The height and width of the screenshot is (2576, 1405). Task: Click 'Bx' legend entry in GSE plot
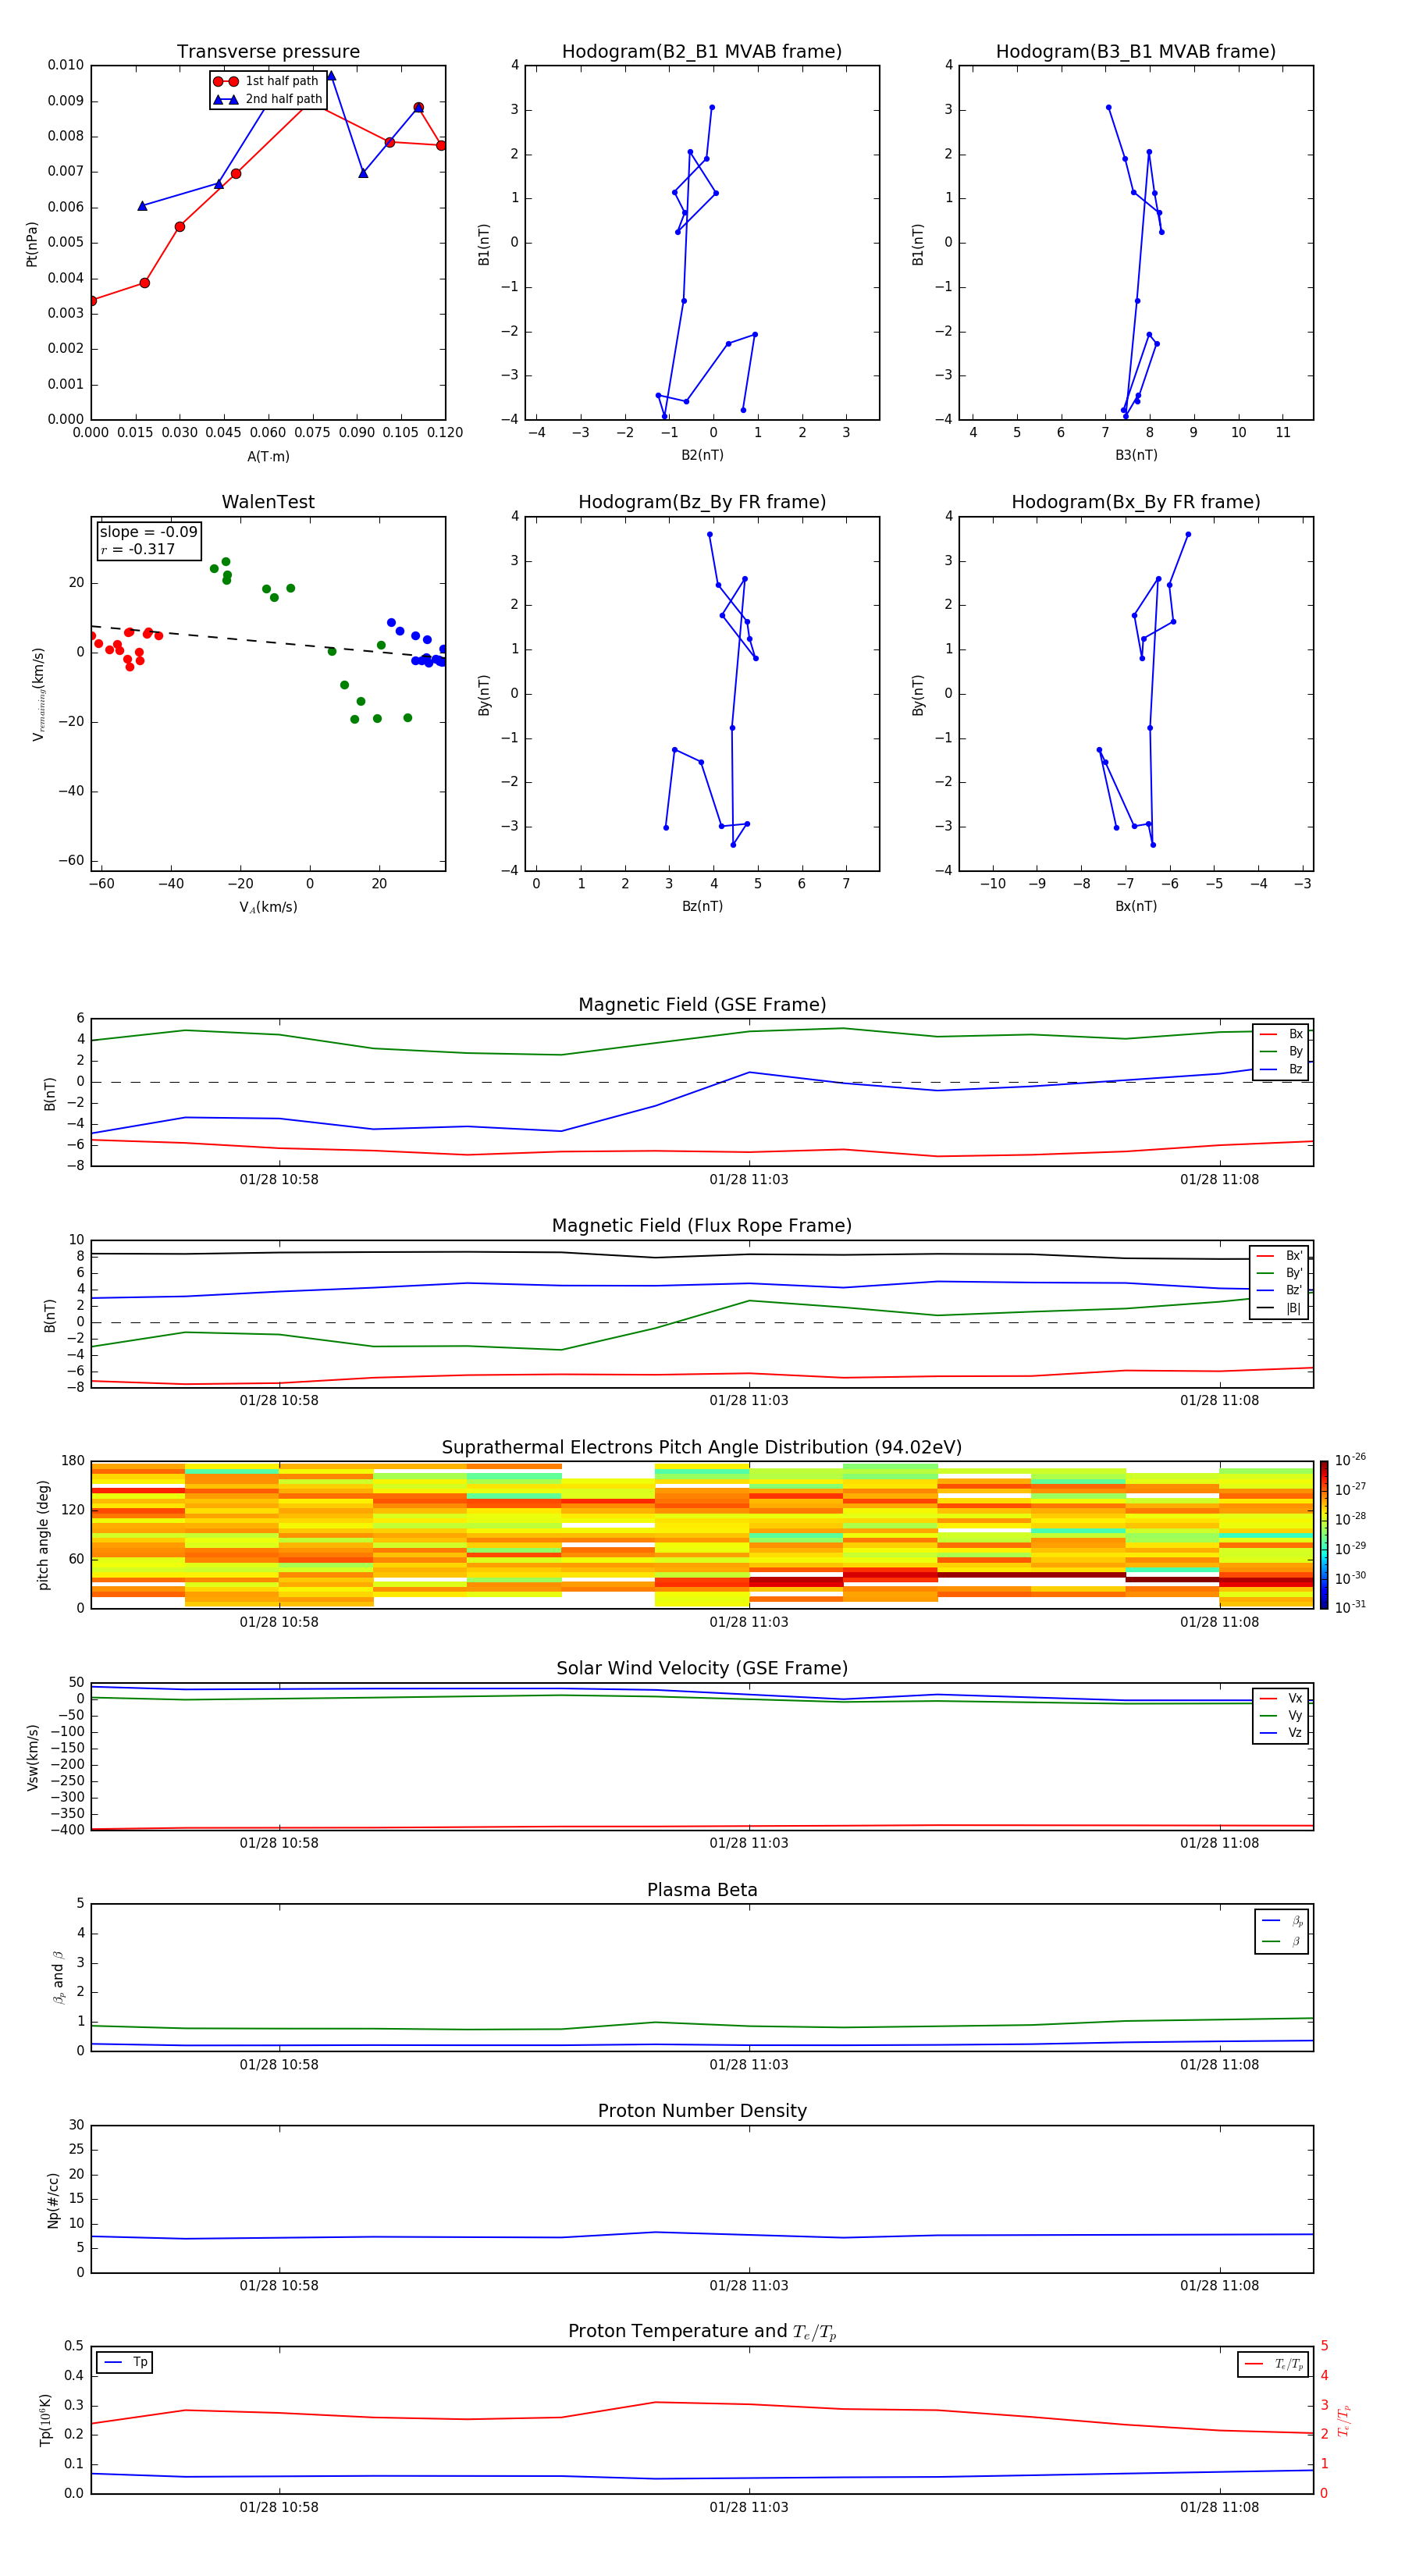point(1281,1034)
